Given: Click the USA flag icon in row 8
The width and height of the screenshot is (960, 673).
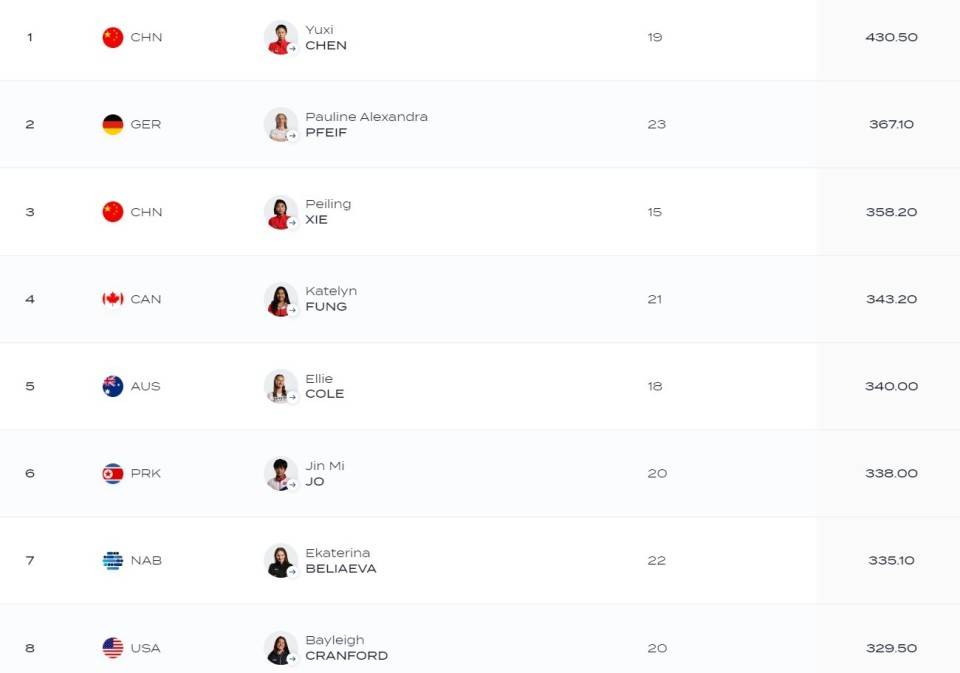Looking at the screenshot, I should tap(113, 648).
